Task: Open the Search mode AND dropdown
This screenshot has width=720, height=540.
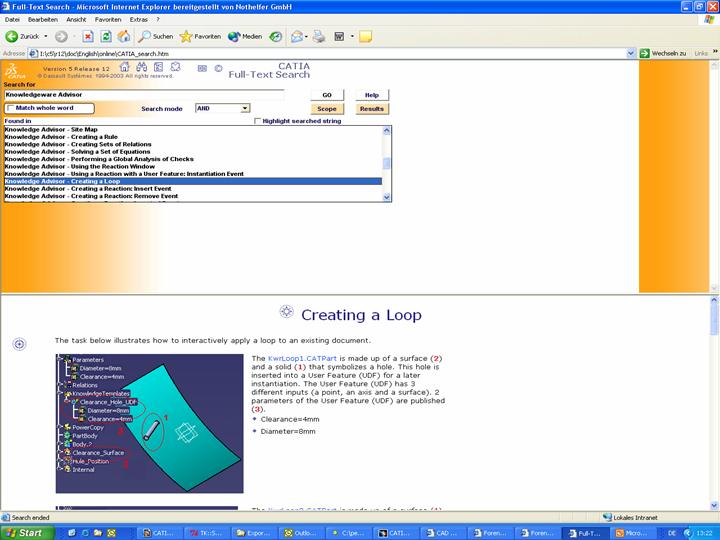Action: [x=223, y=108]
